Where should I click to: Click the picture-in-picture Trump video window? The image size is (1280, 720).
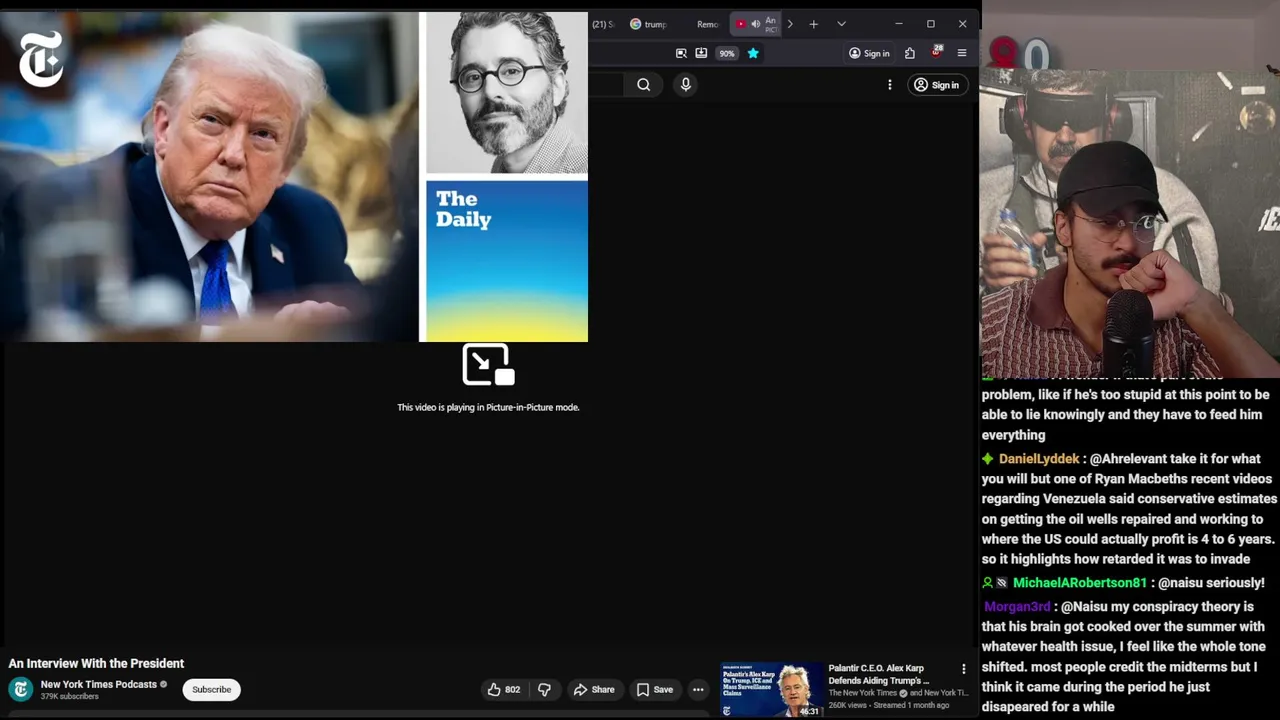click(x=294, y=177)
